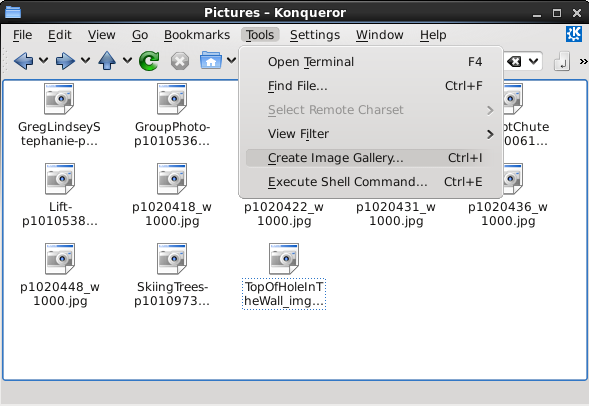
Task: Reload the current folder view
Action: pos(149,61)
